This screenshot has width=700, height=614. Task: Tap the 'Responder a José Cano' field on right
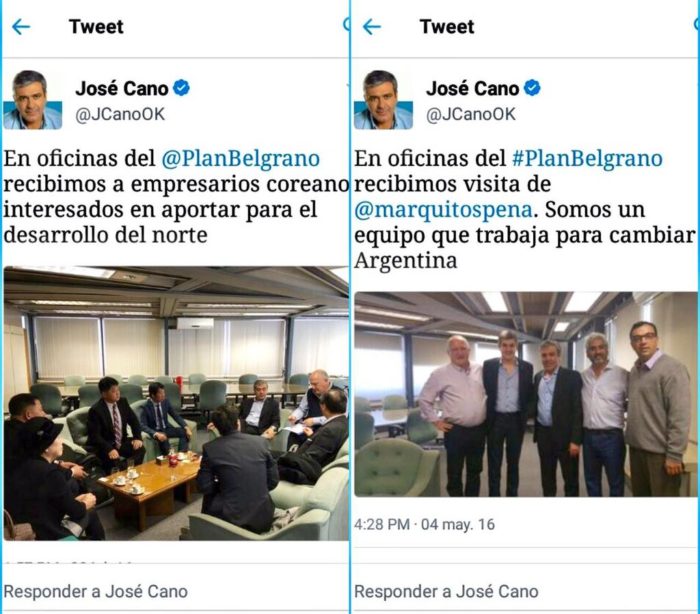tap(525, 591)
